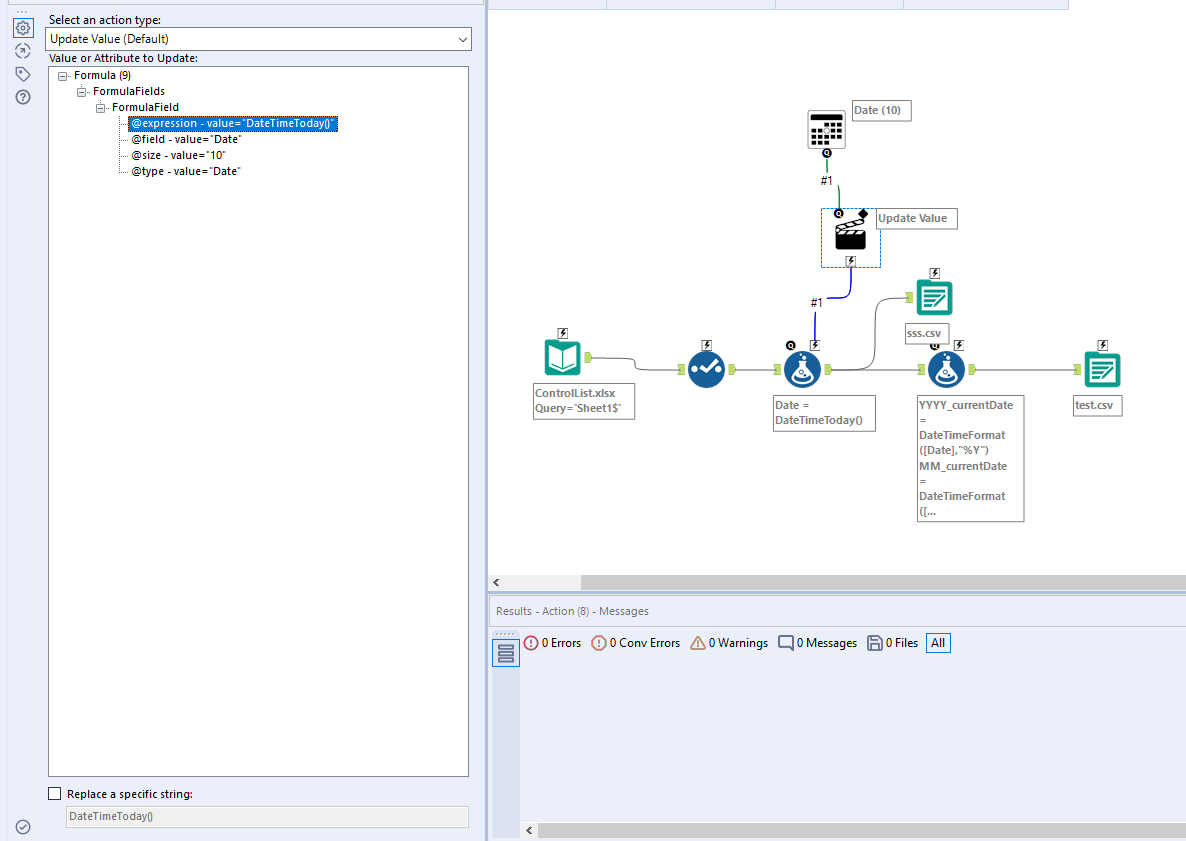Select the Action tool labeled Update Value
Image resolution: width=1186 pixels, height=841 pixels.
850,237
